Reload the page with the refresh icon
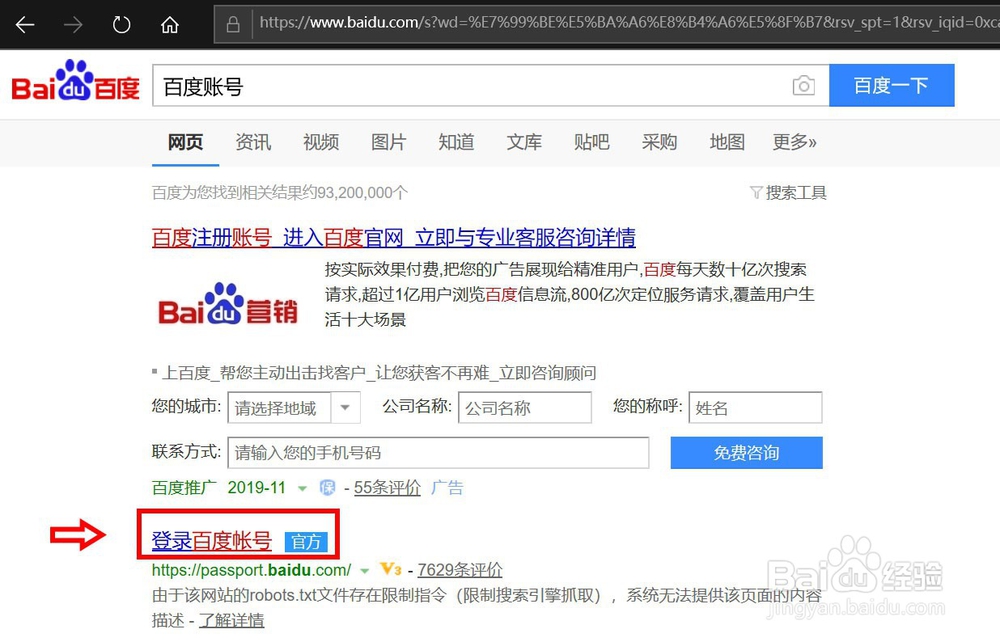The width and height of the screenshot is (1000, 642). [121, 25]
